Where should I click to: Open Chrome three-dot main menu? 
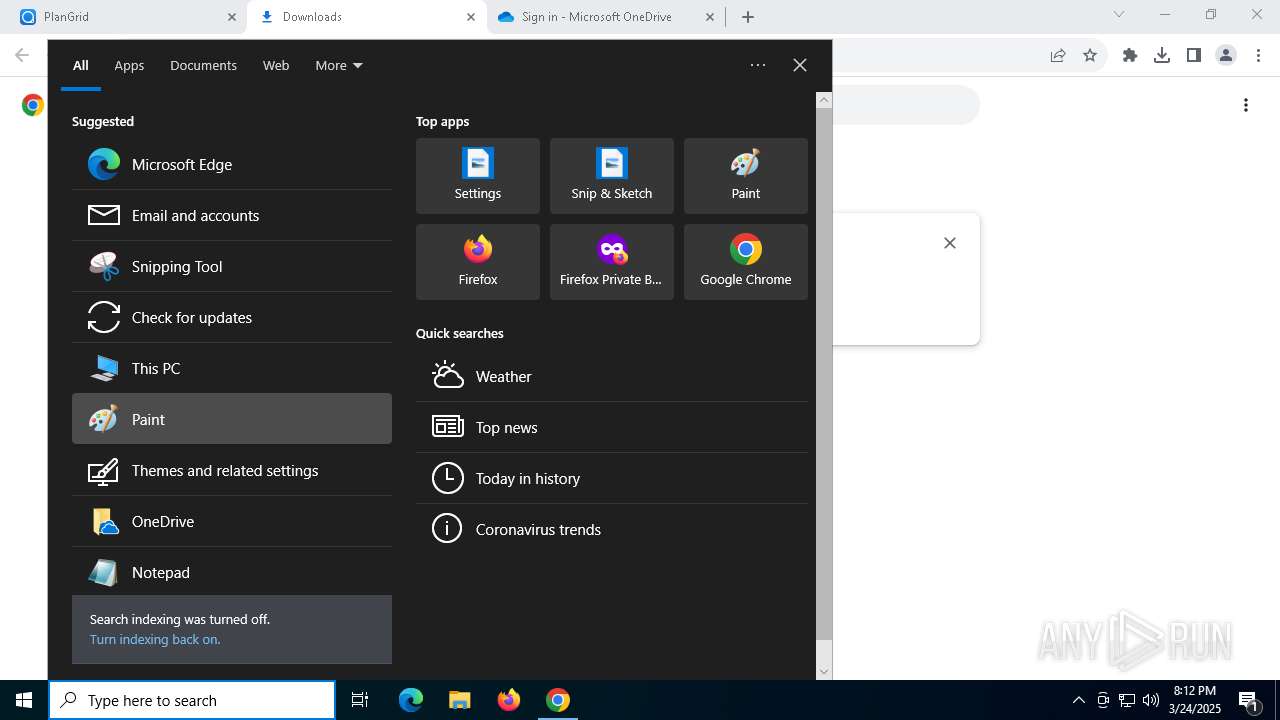1258,56
